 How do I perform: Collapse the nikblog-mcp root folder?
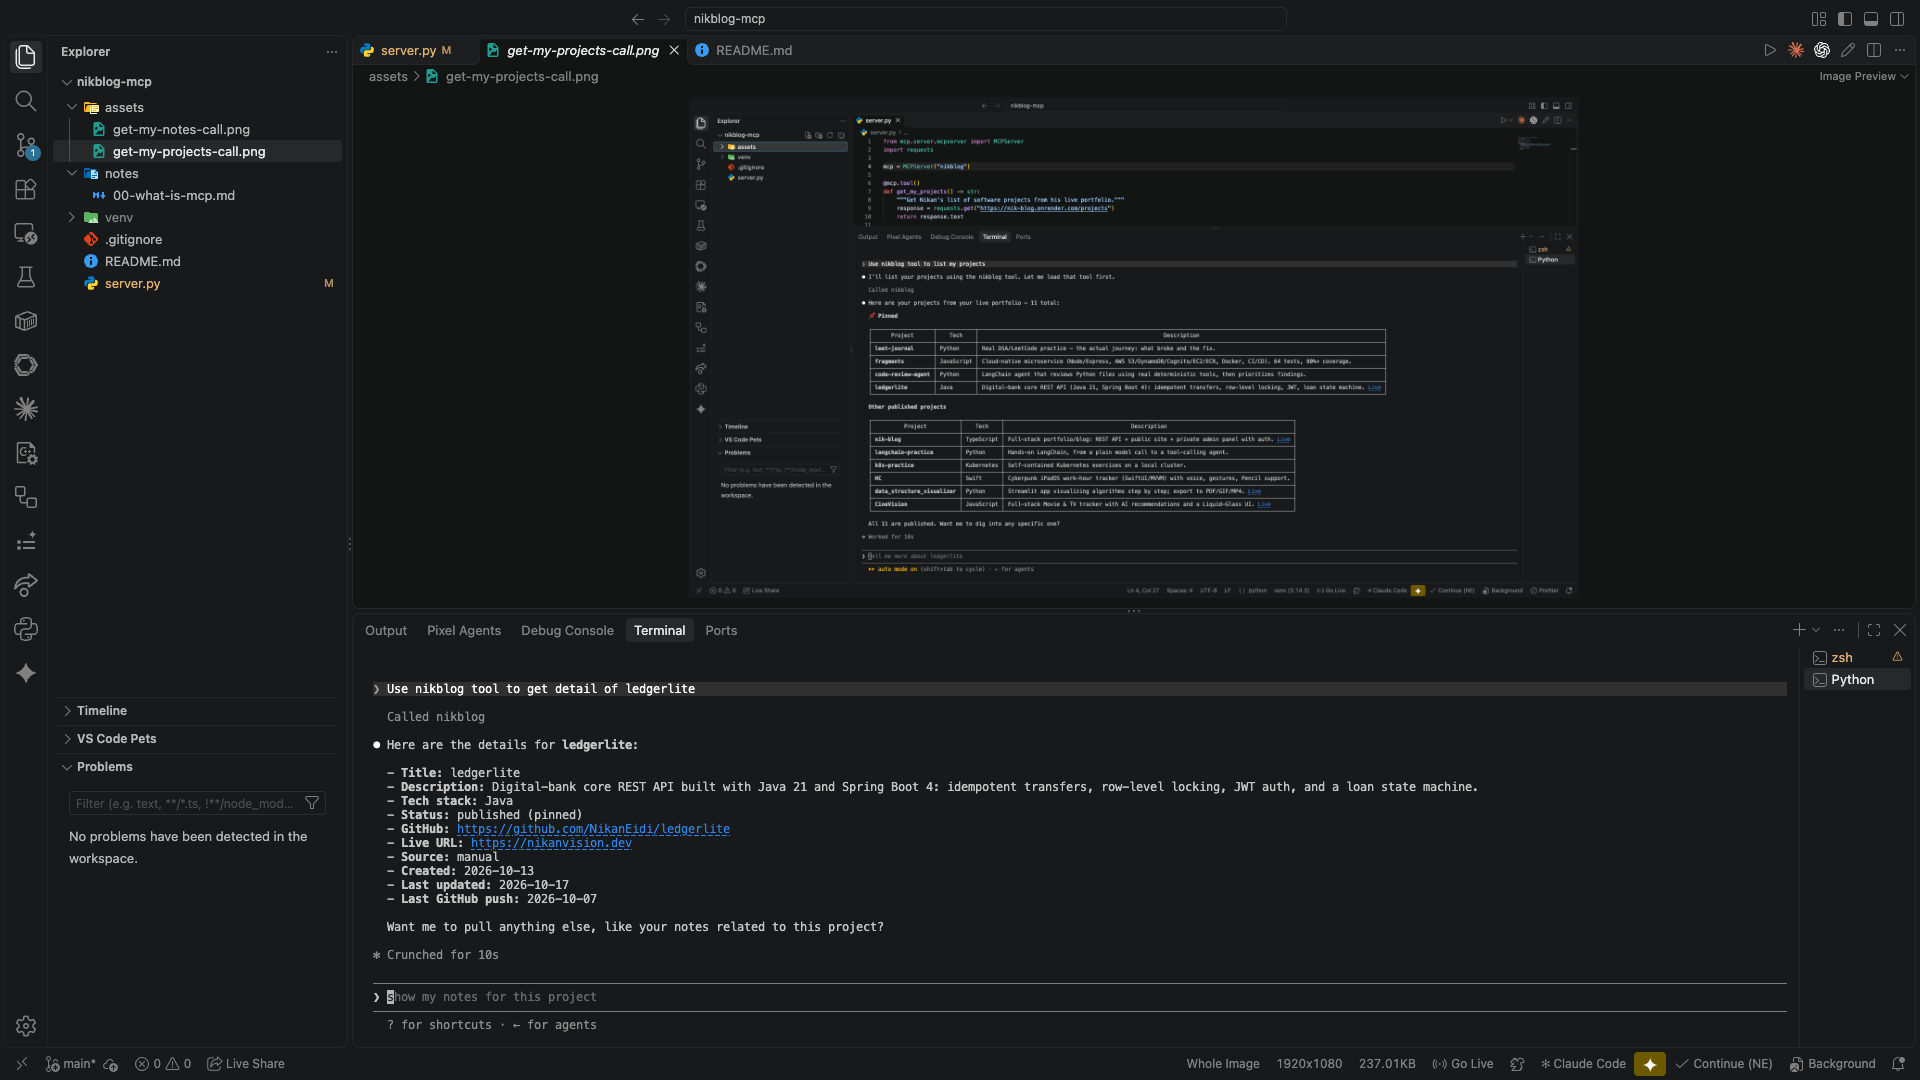(67, 82)
